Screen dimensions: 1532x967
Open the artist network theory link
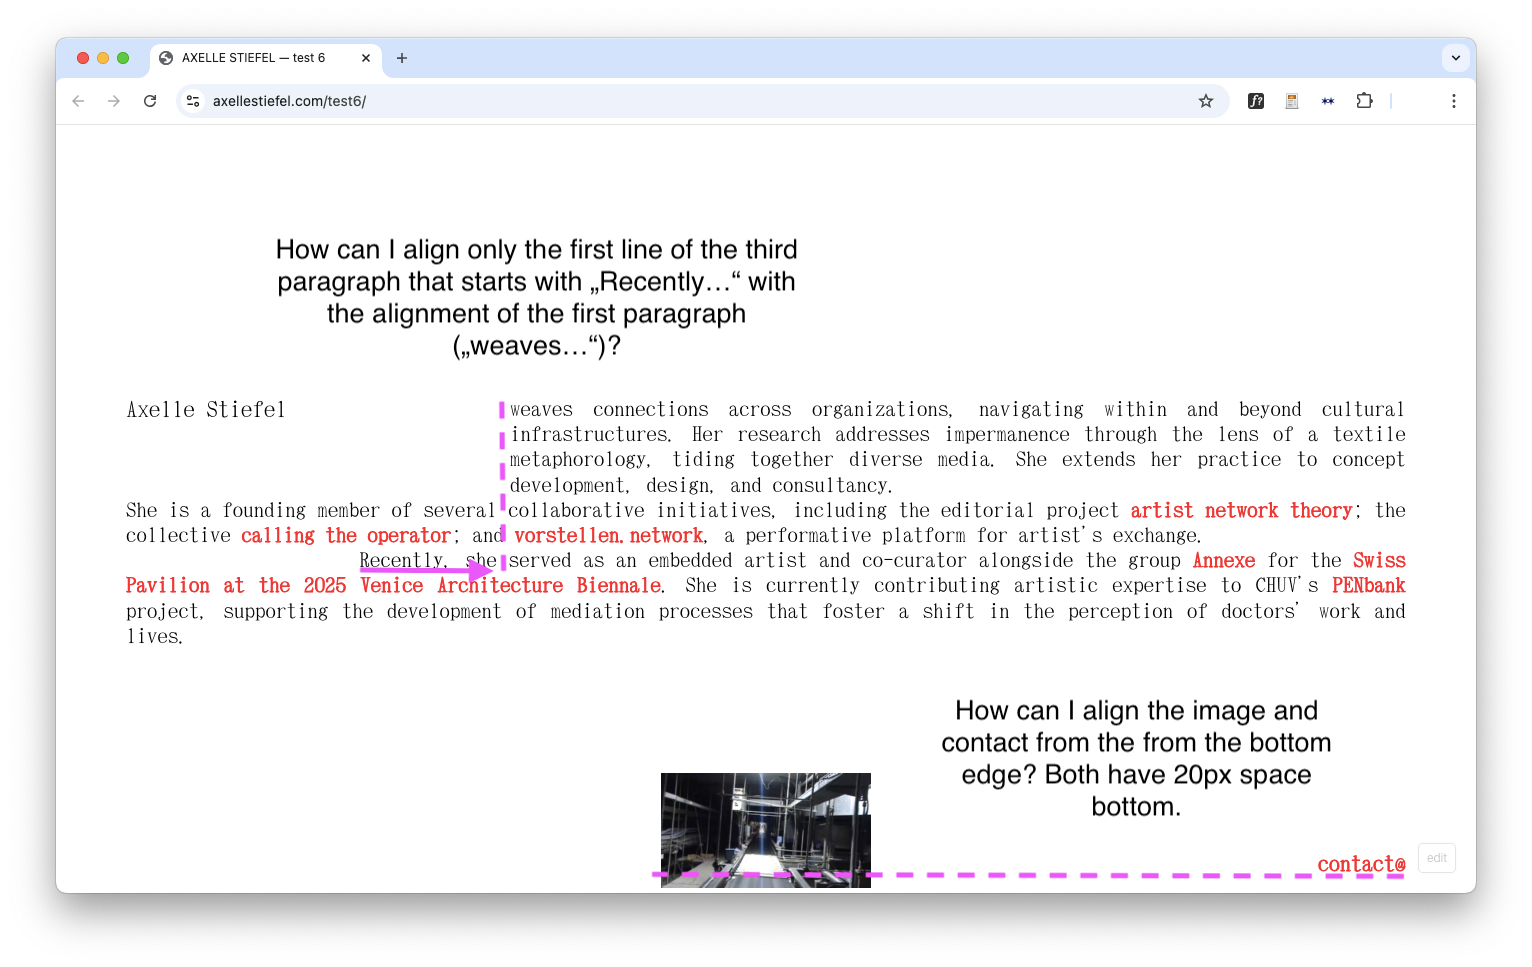[1240, 511]
